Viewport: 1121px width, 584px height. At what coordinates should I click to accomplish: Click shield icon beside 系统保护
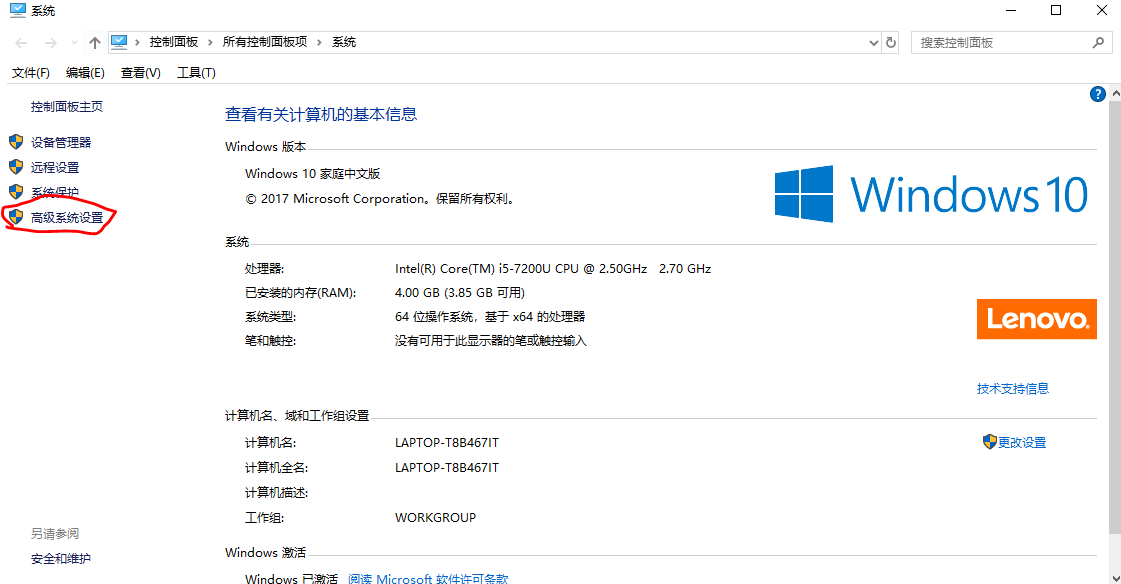coord(16,192)
